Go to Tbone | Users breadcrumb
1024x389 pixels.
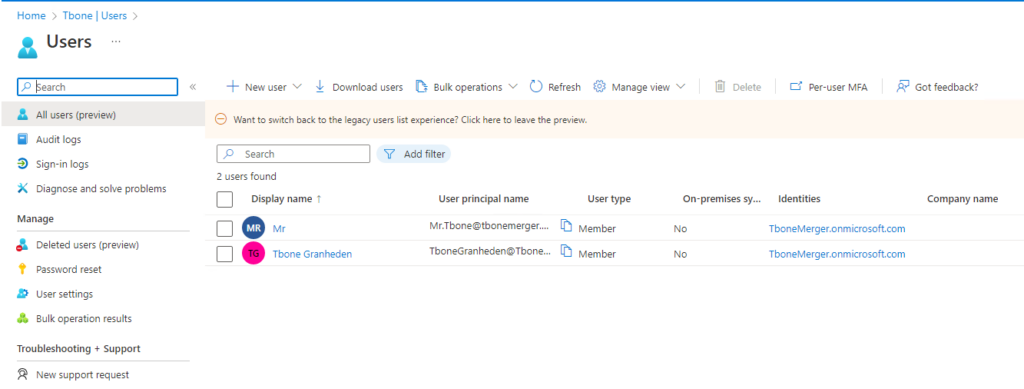point(94,16)
